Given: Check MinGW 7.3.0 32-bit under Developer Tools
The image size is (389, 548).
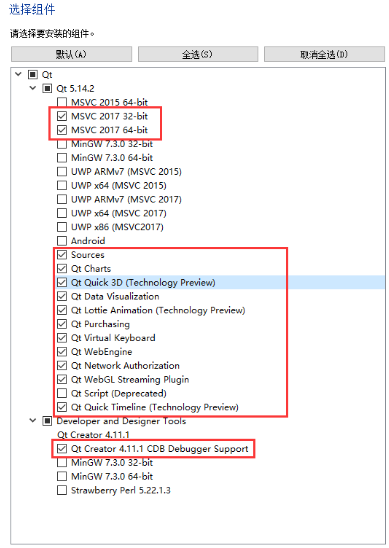Looking at the screenshot, I should click(x=62, y=462).
